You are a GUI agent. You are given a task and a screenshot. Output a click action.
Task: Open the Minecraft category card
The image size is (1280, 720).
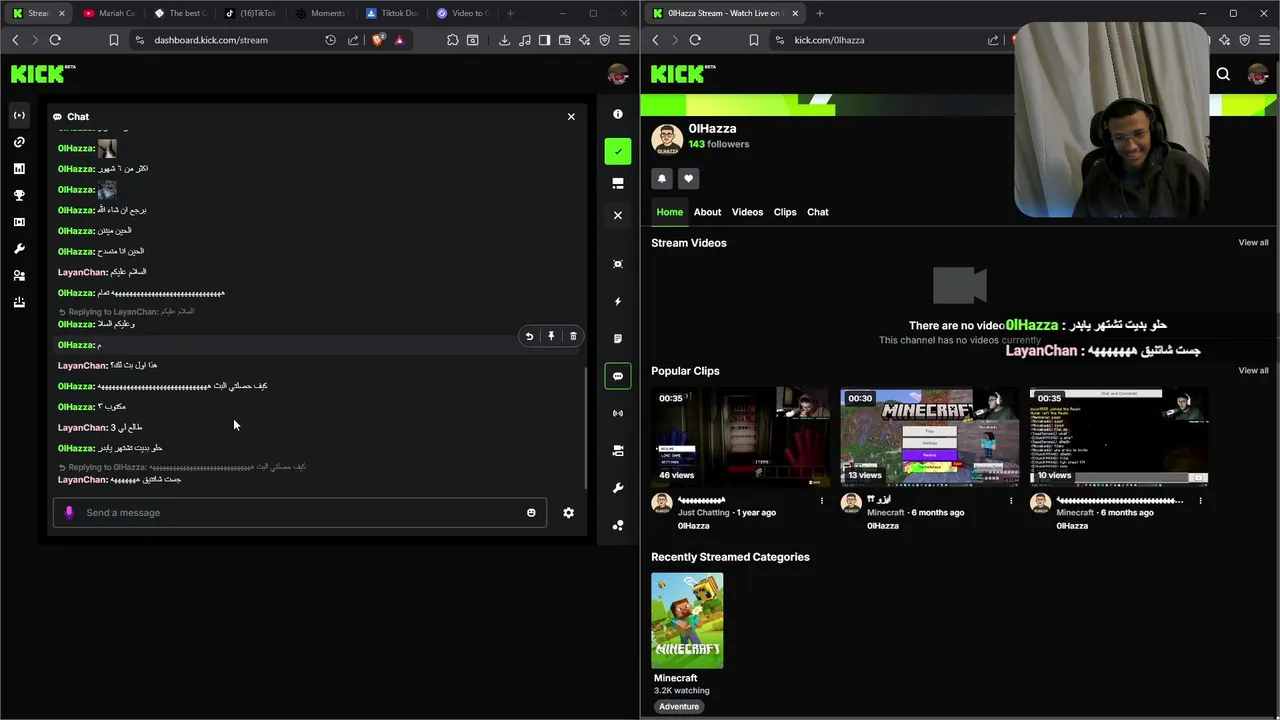(687, 621)
